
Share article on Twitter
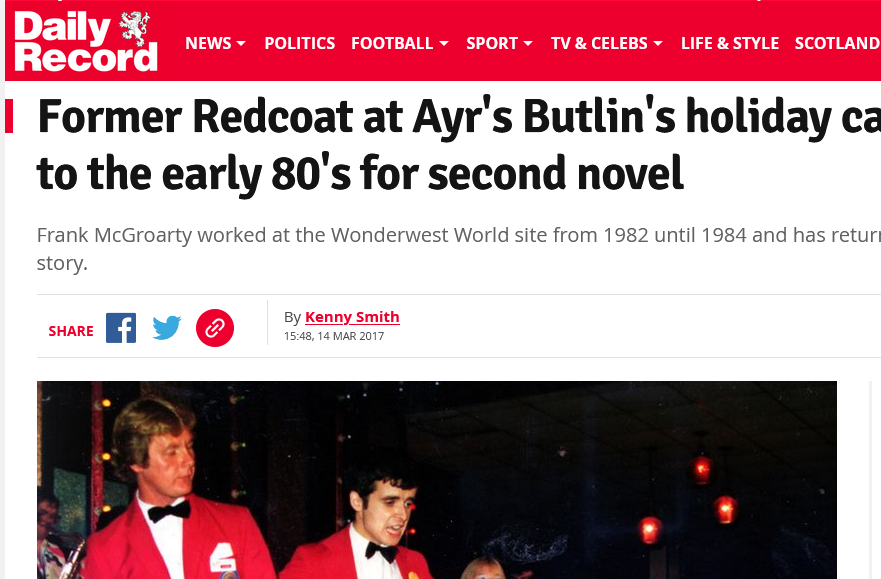coord(167,328)
